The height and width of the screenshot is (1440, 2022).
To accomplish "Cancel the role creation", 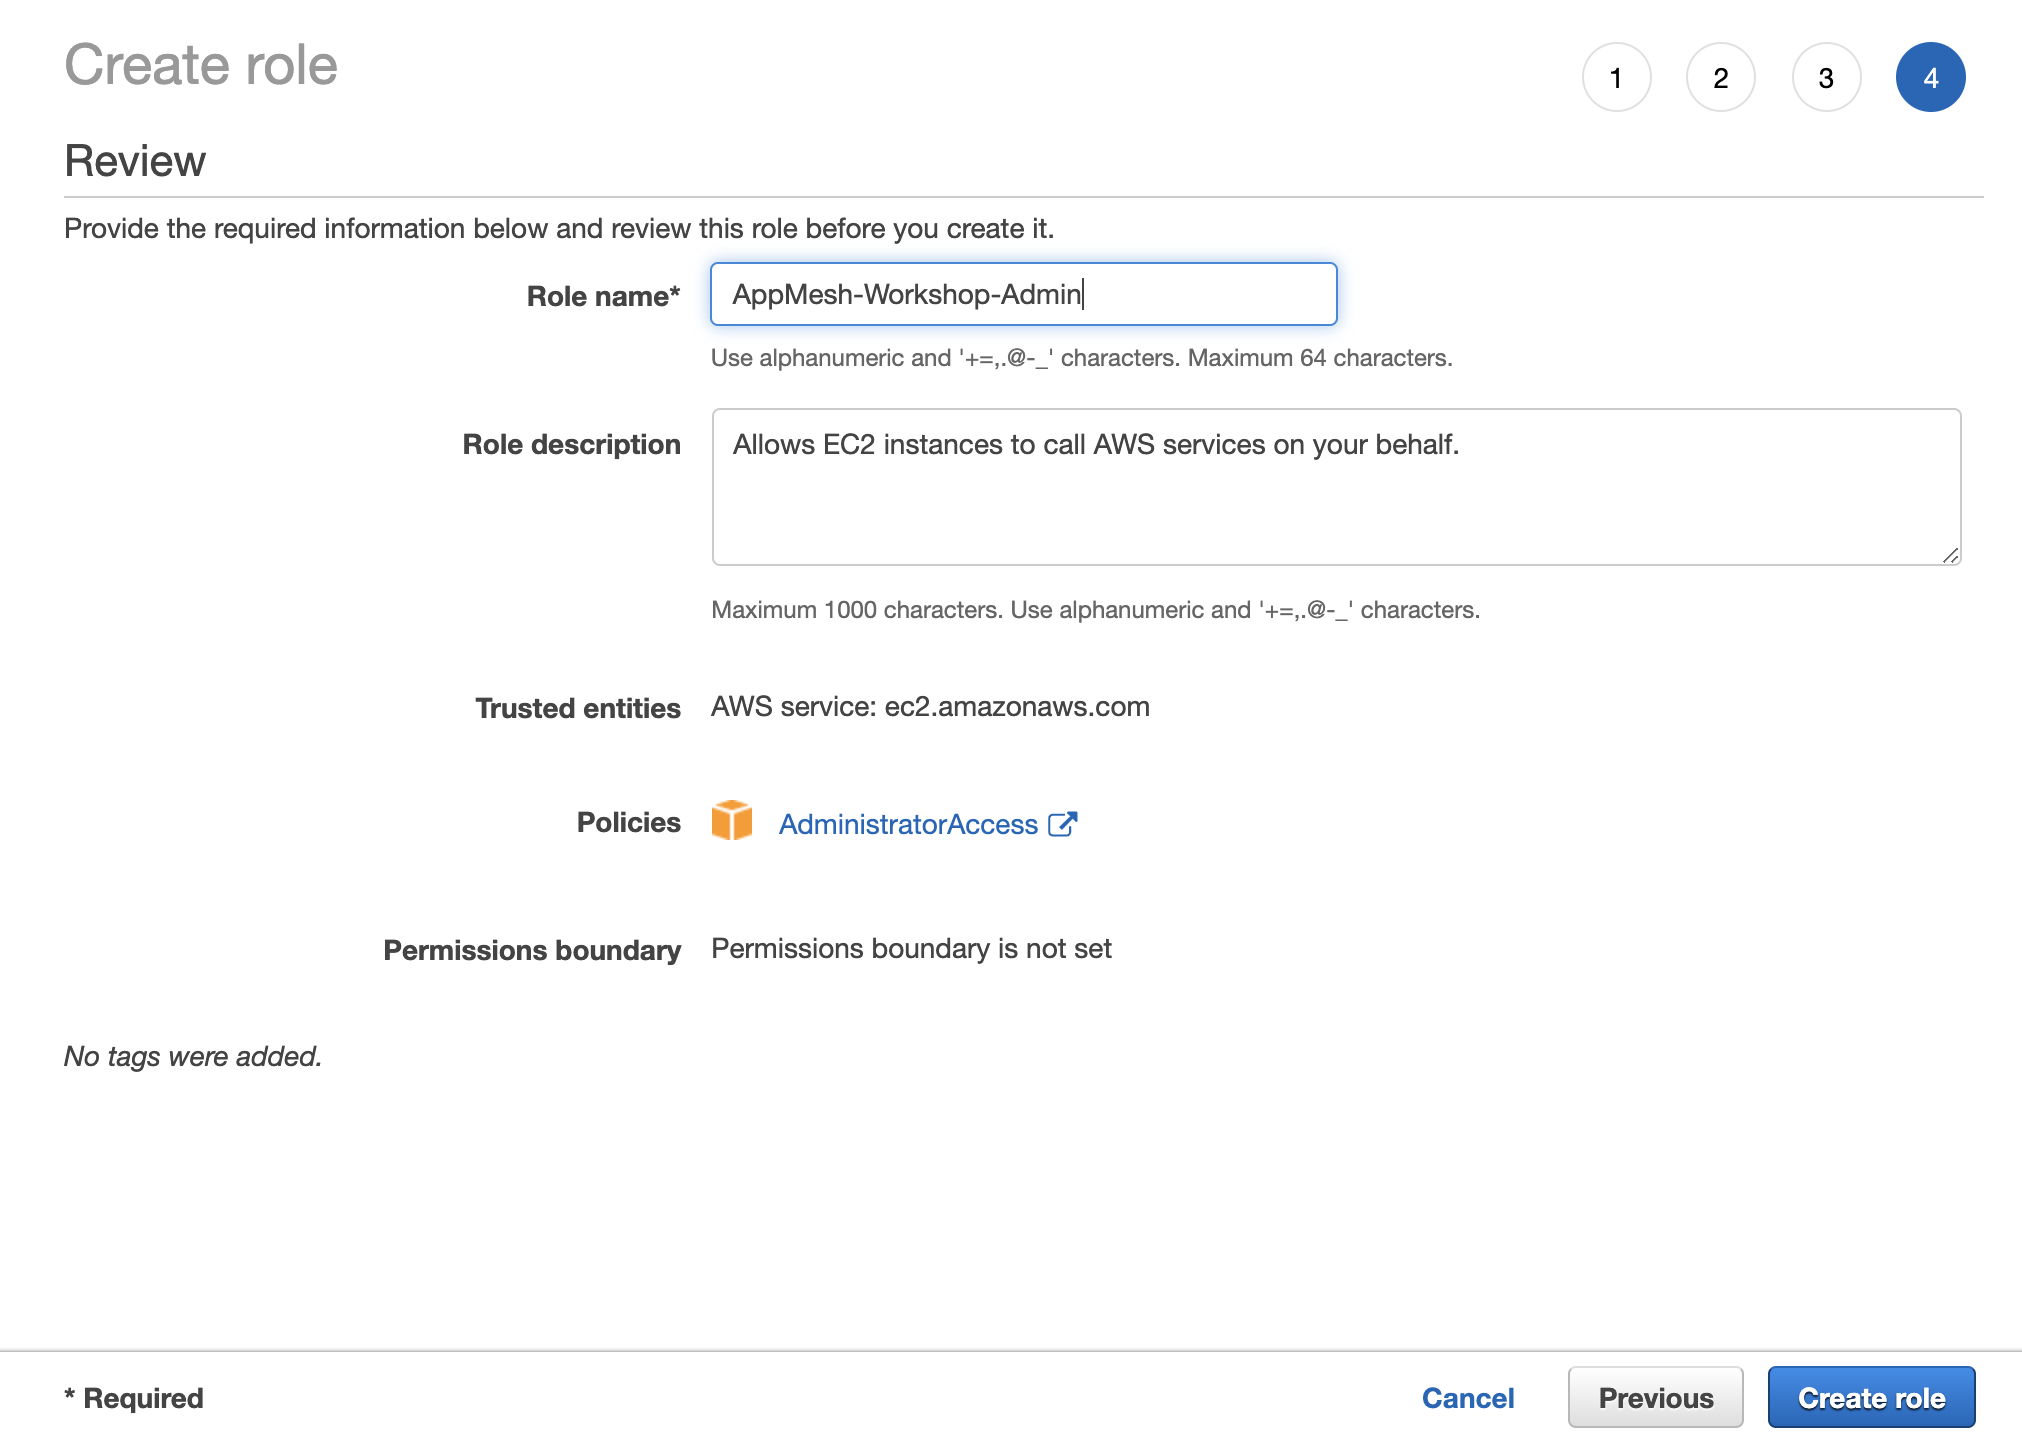I will click(x=1468, y=1397).
